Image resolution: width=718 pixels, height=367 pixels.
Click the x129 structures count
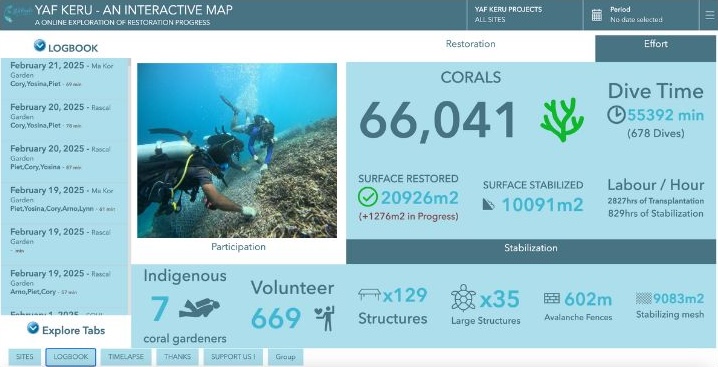(405, 296)
